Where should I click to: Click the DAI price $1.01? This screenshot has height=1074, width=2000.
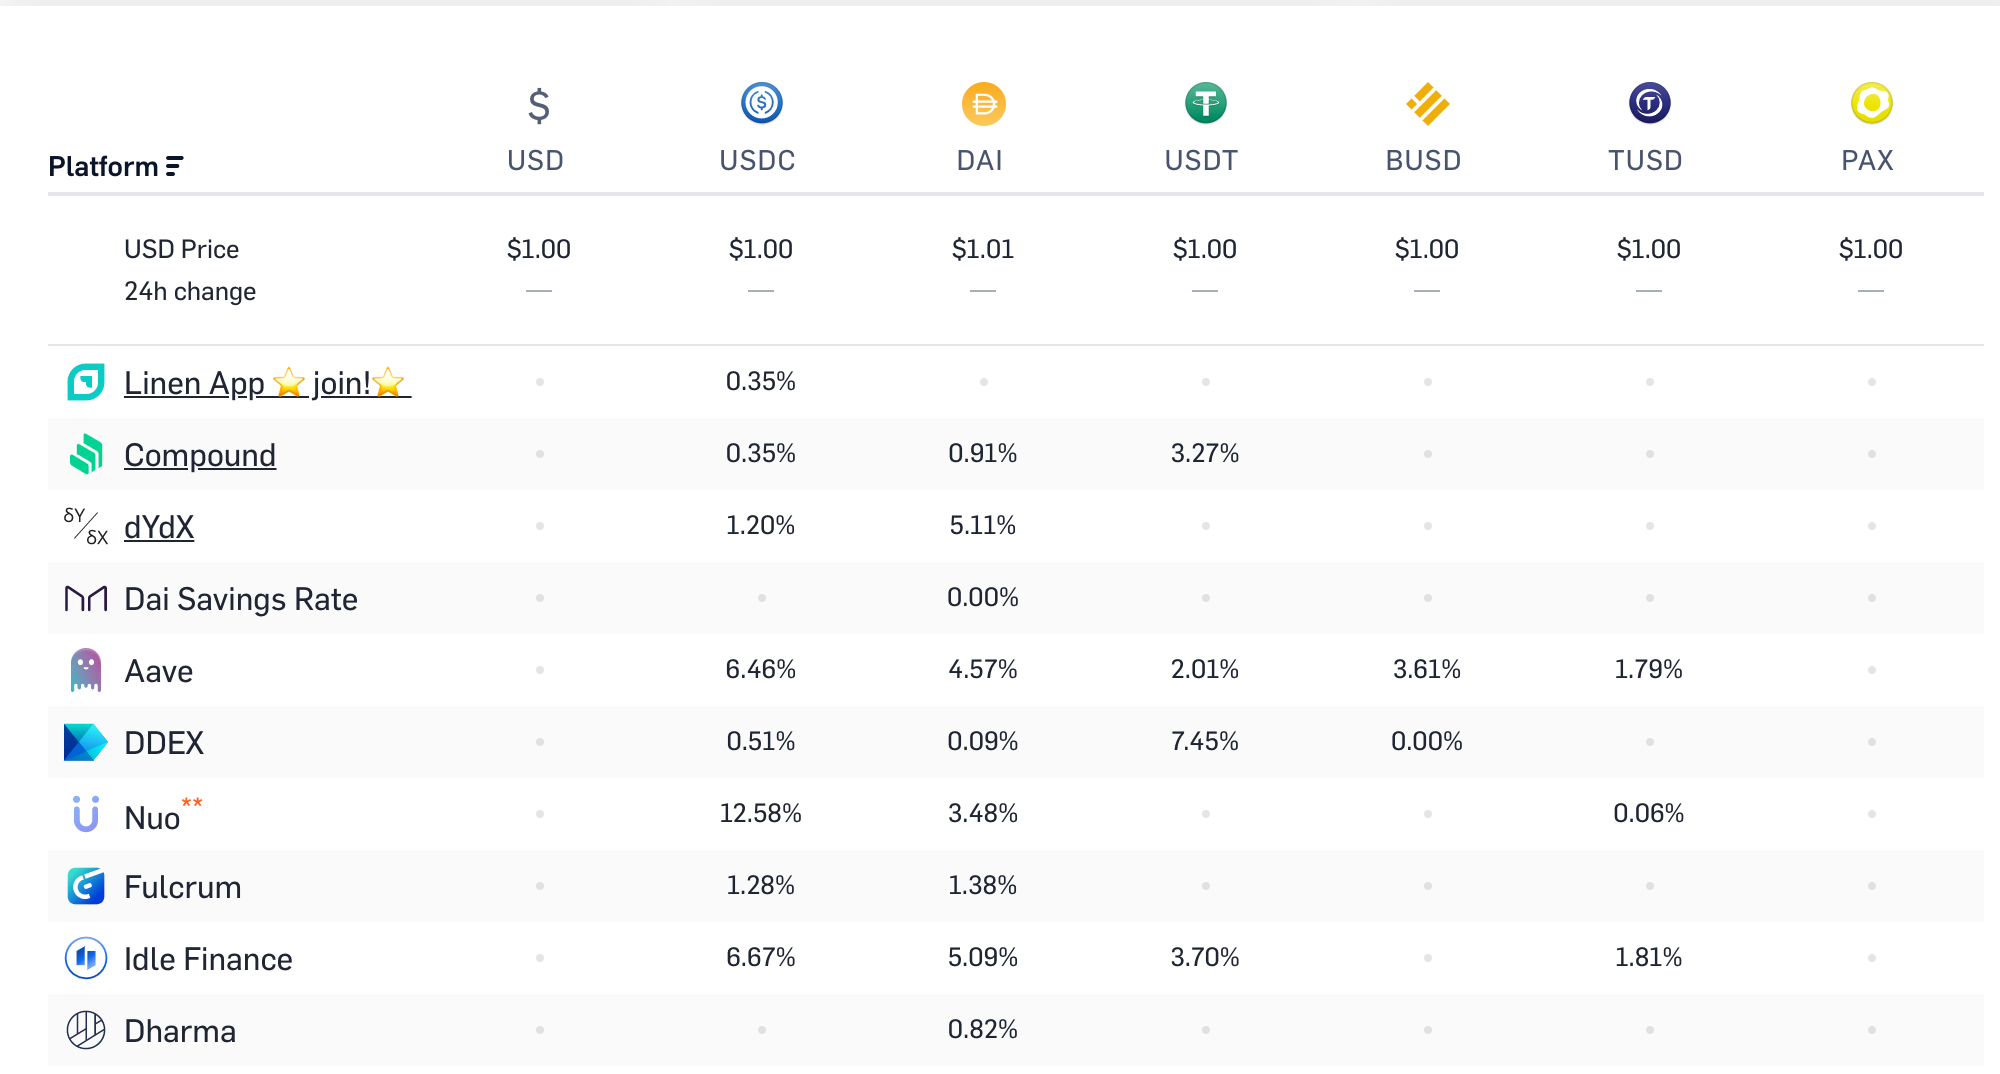point(983,249)
